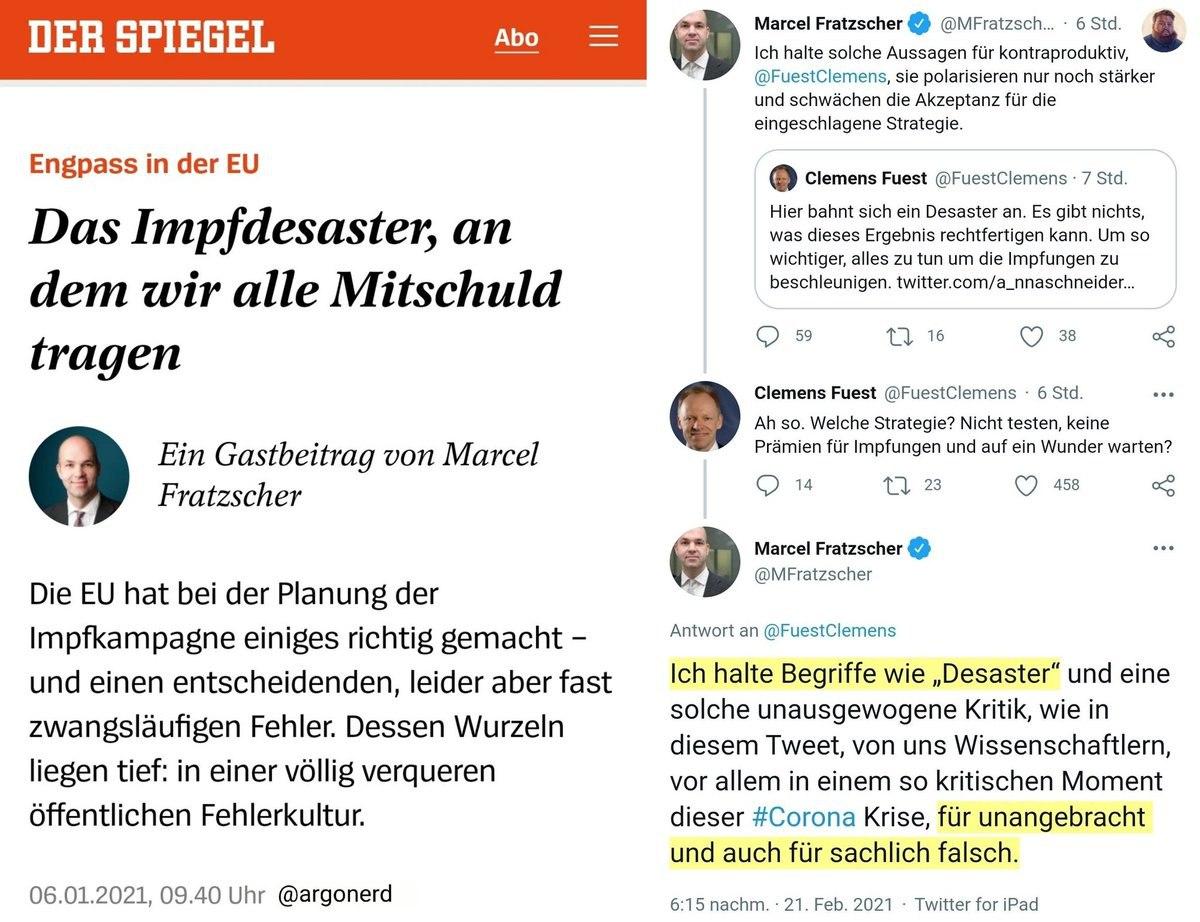Click the Engpass in der EU category
Viewport: 1200px width, 922px height.
coord(144,164)
